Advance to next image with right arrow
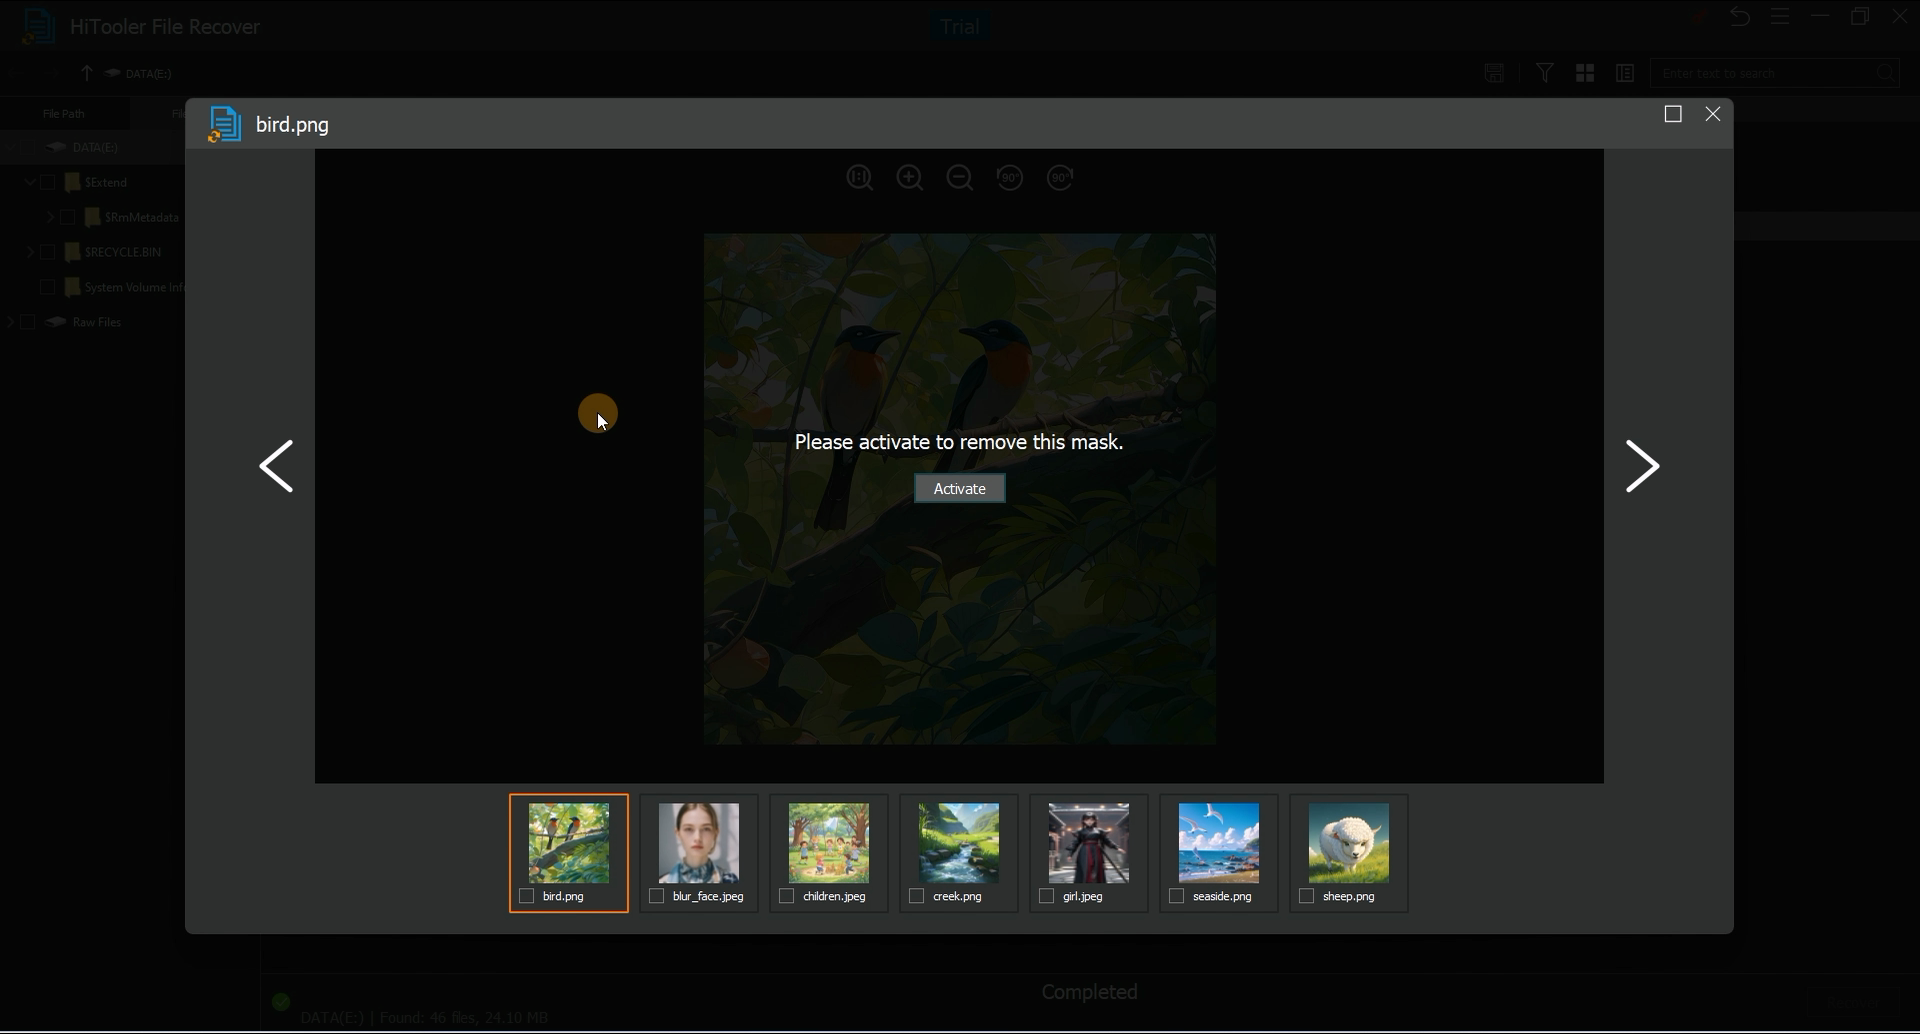Image resolution: width=1920 pixels, height=1034 pixels. [1642, 466]
